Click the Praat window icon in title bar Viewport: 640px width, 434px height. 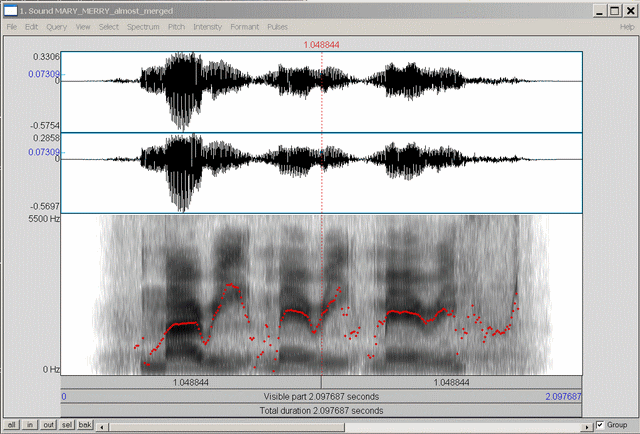click(x=10, y=9)
